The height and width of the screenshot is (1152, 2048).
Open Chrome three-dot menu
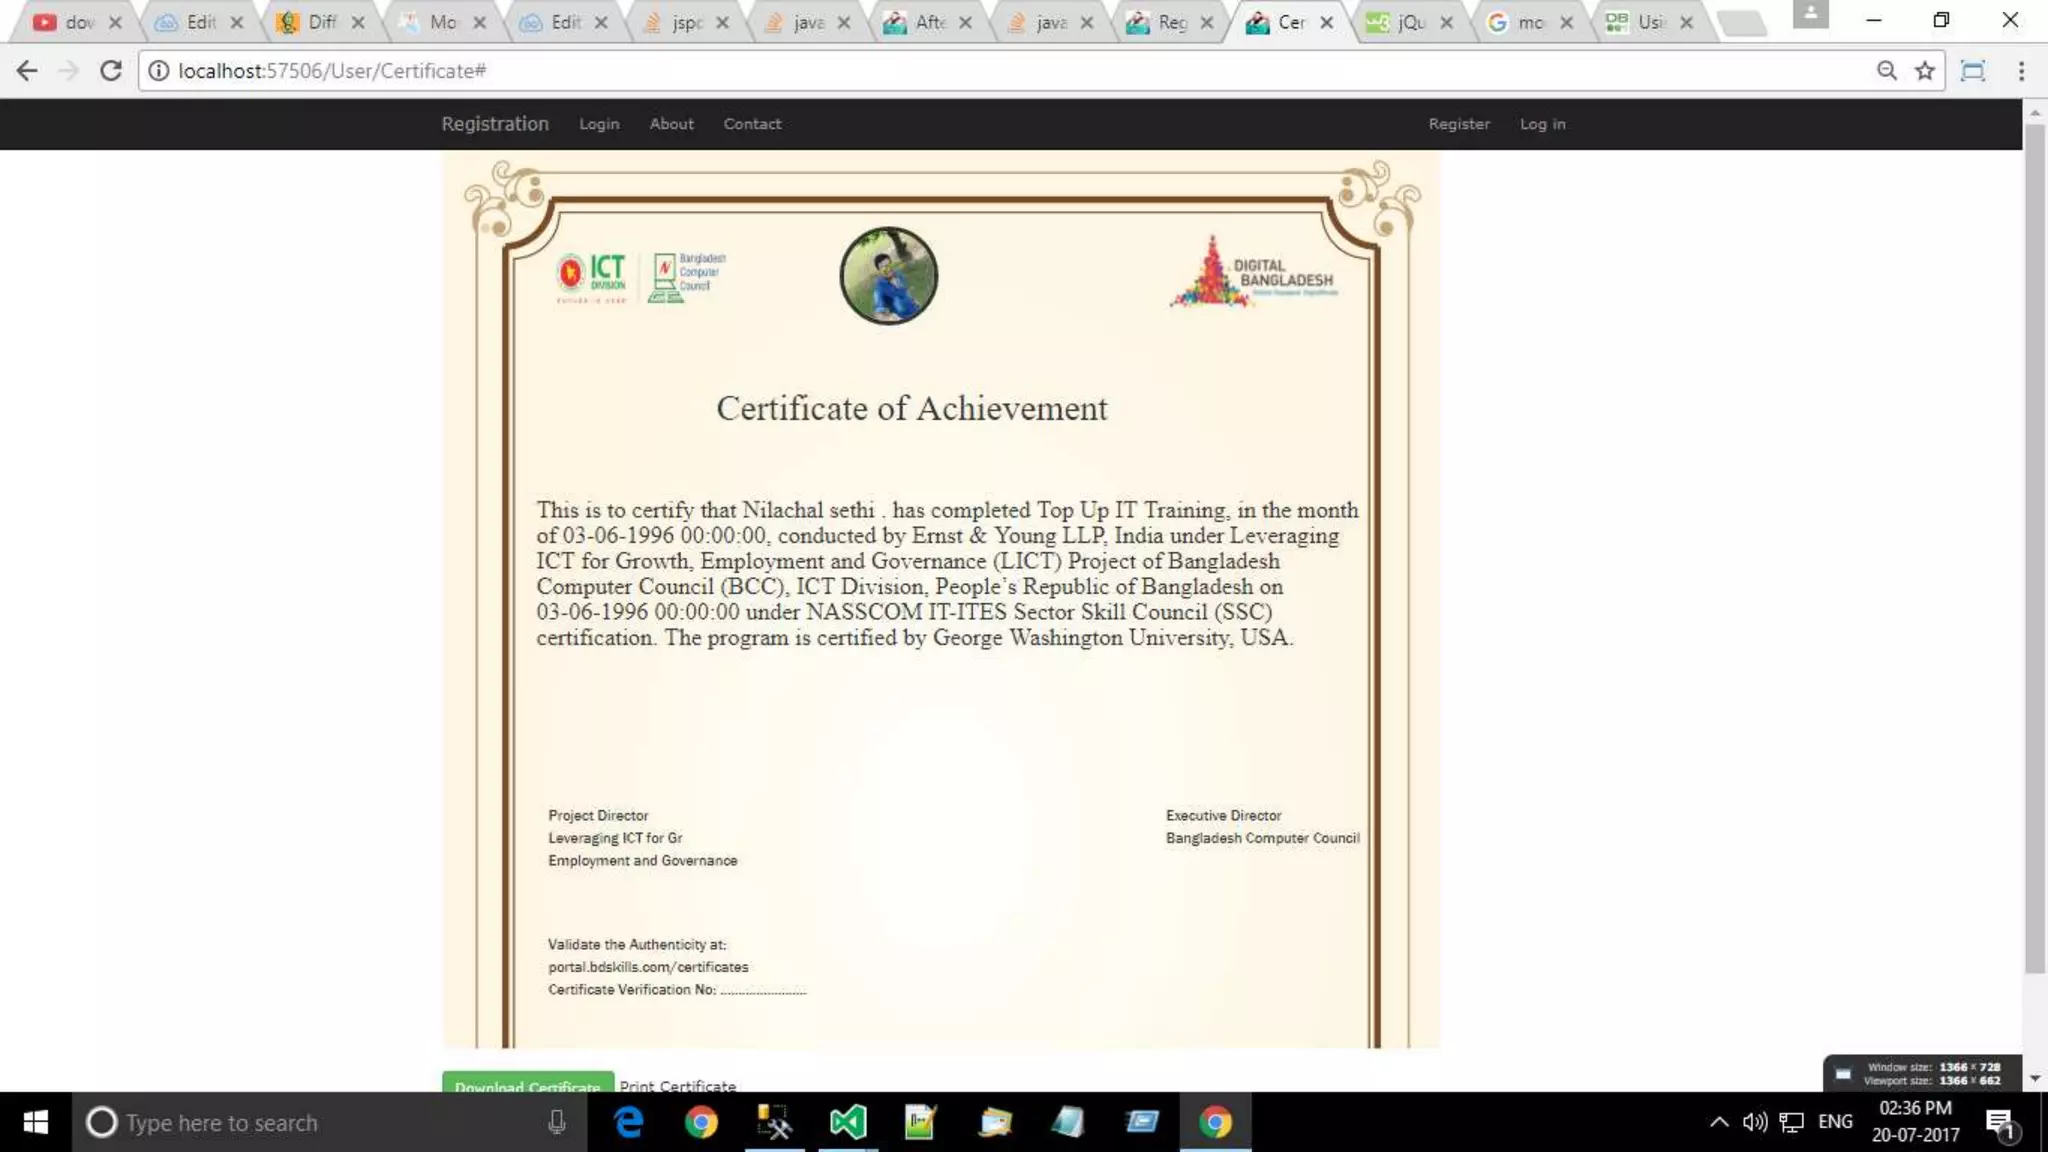2021,71
